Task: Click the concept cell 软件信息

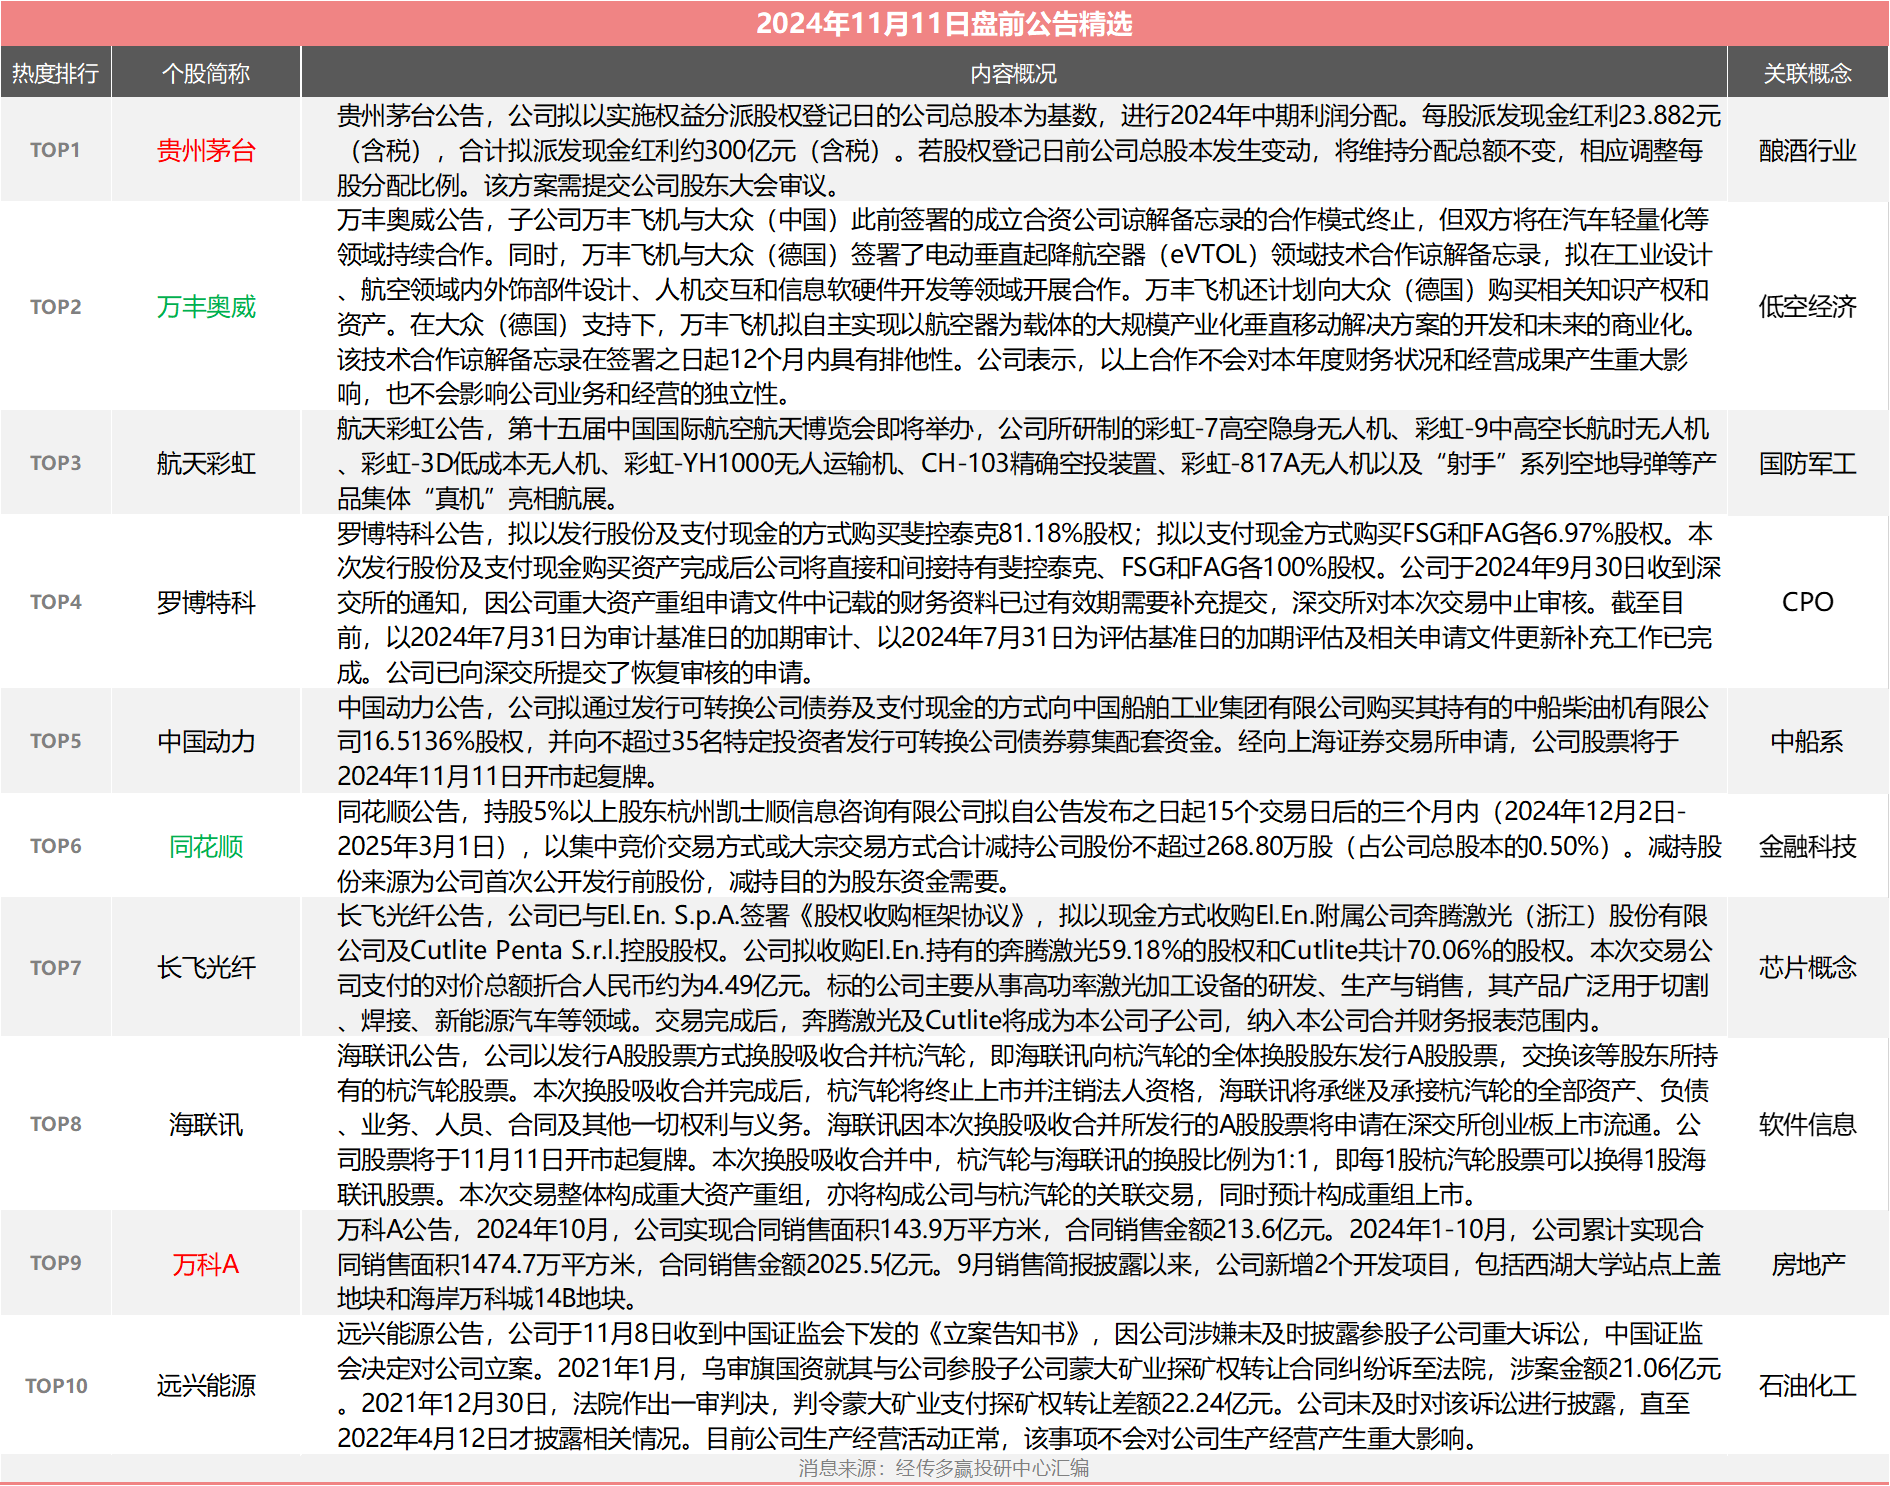Action: point(1807,1124)
